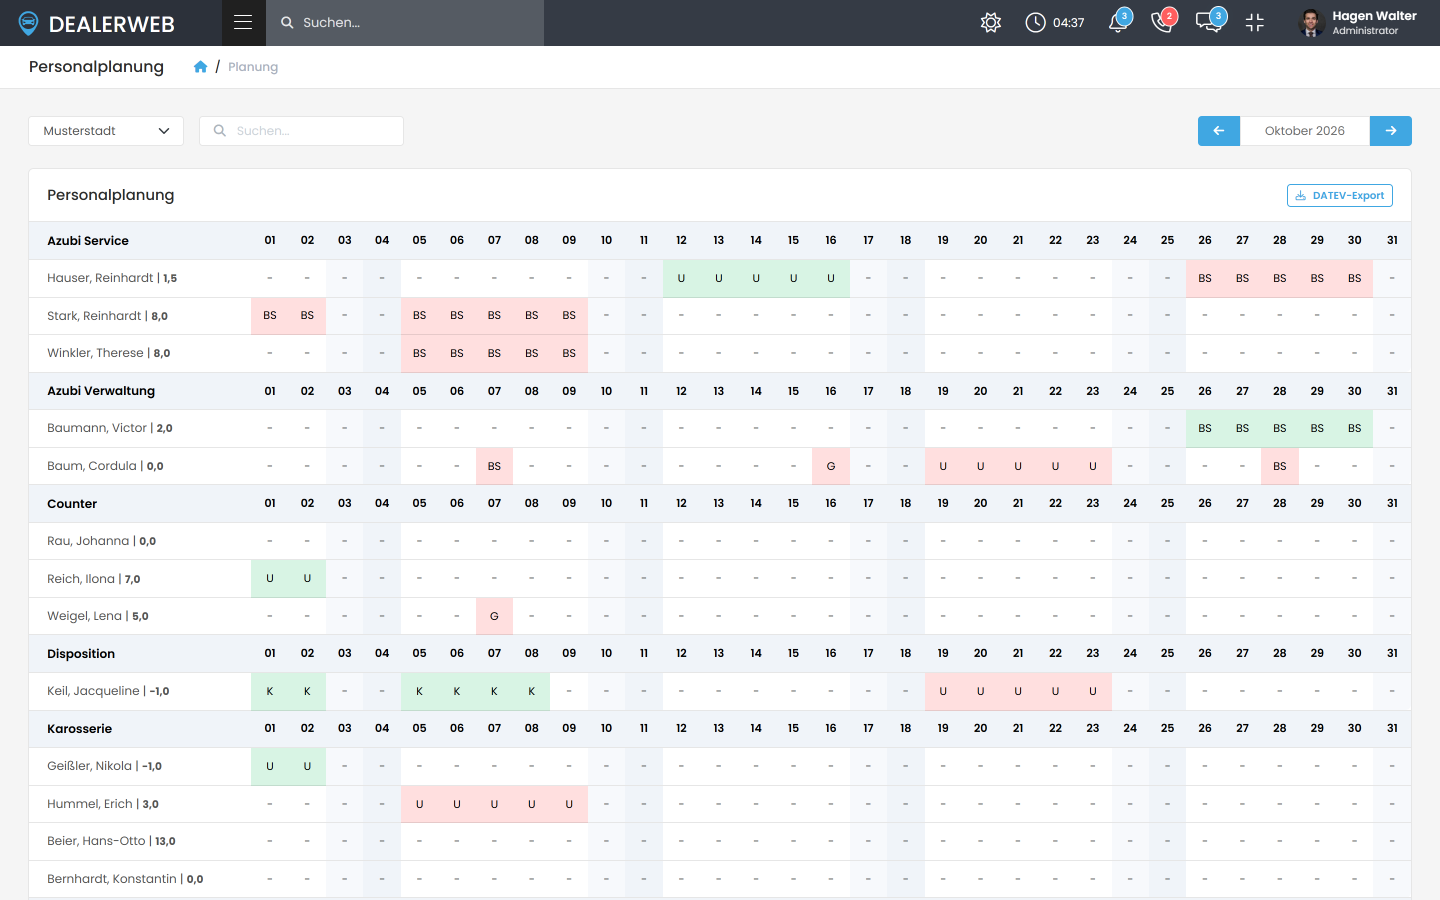Click the Planung breadcrumb link

[x=253, y=67]
